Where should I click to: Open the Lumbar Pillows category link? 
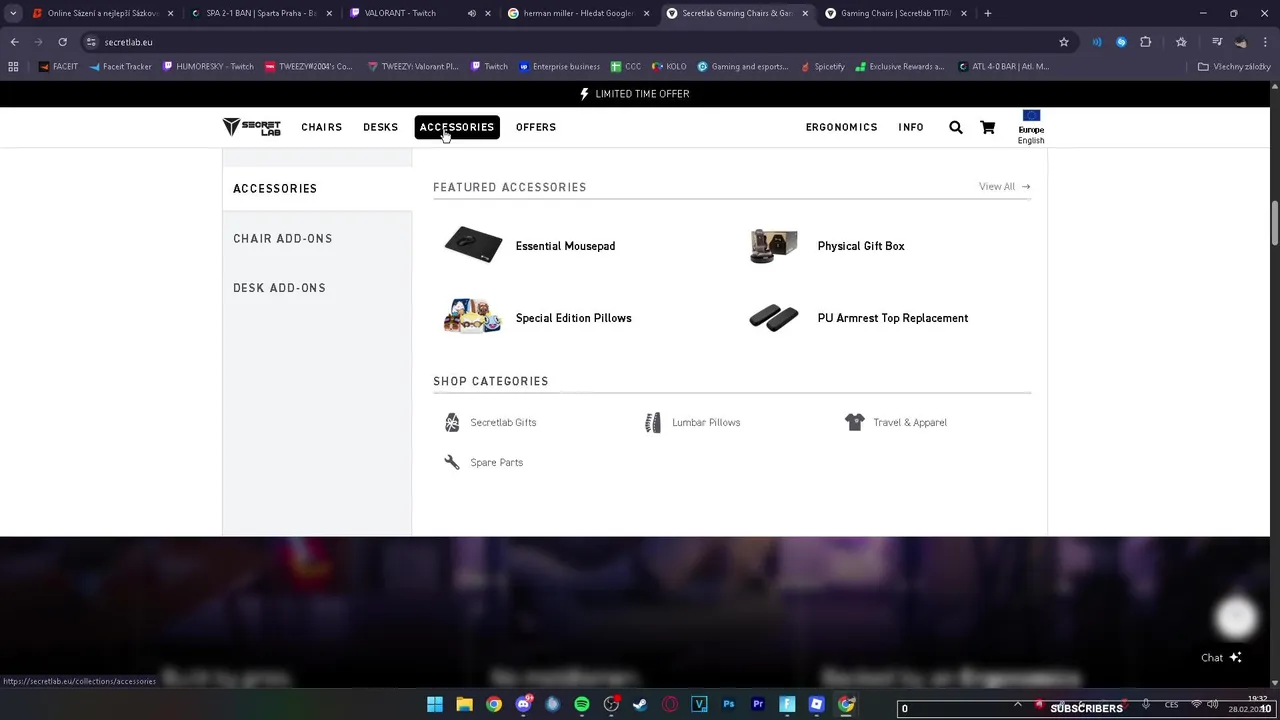pos(706,423)
